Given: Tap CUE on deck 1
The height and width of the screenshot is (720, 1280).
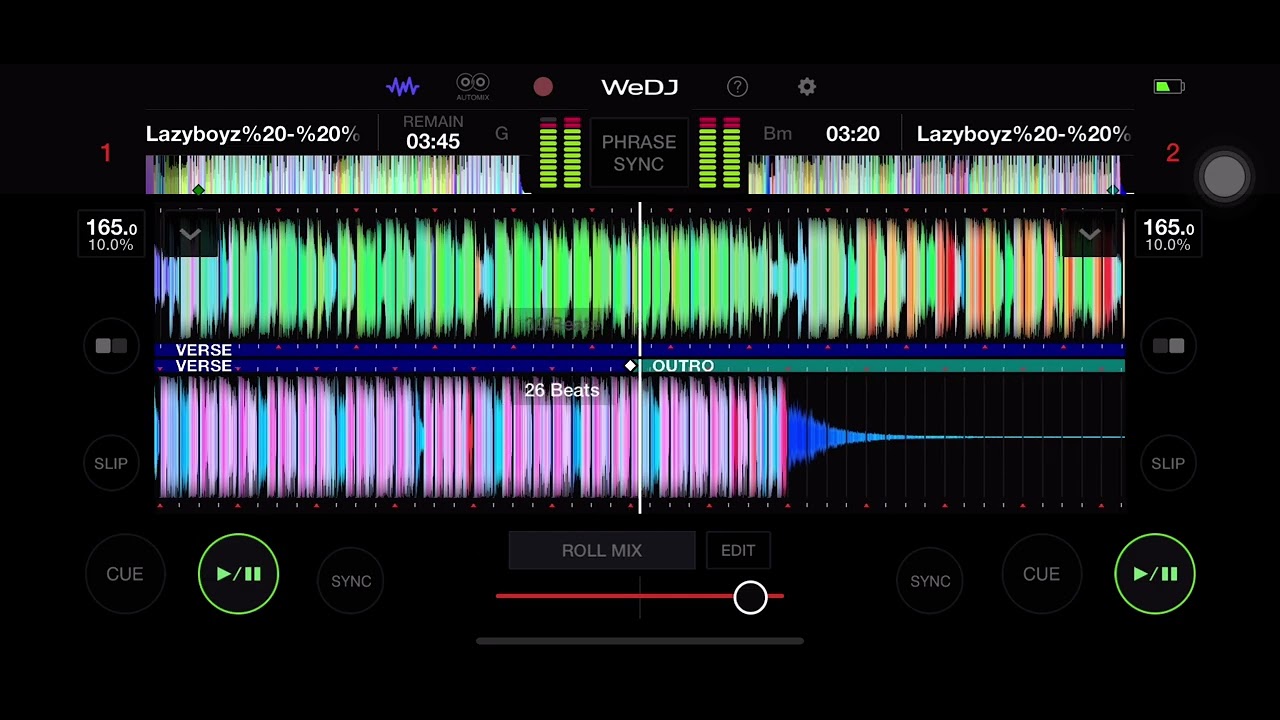Looking at the screenshot, I should (125, 574).
